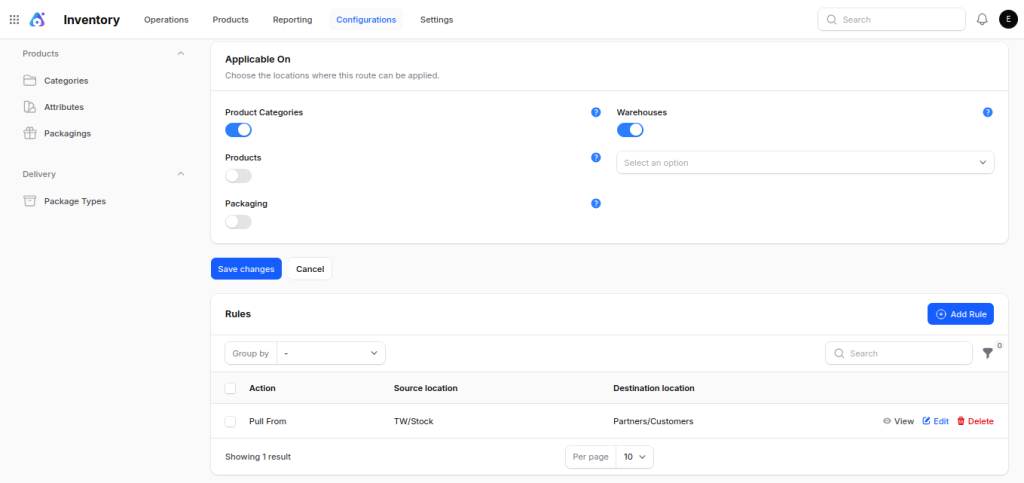The height and width of the screenshot is (483, 1024).
Task: Open the rules filter funnel icon
Action: pyautogui.click(x=987, y=353)
